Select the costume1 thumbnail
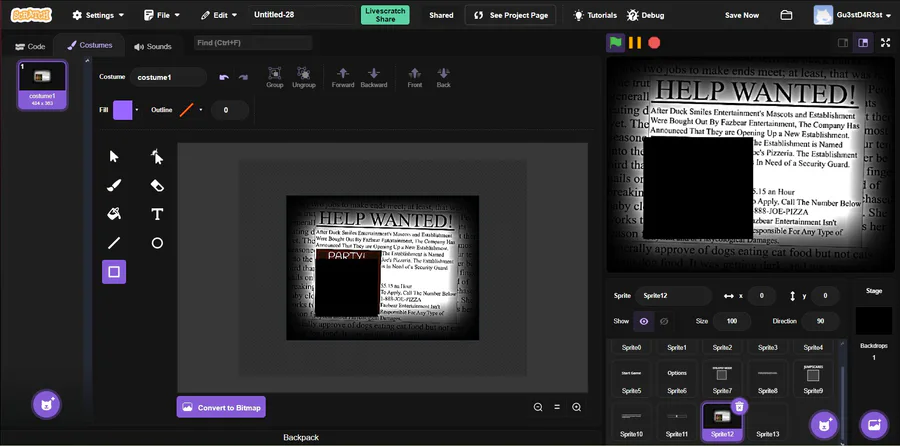900x446 pixels. coord(42,84)
